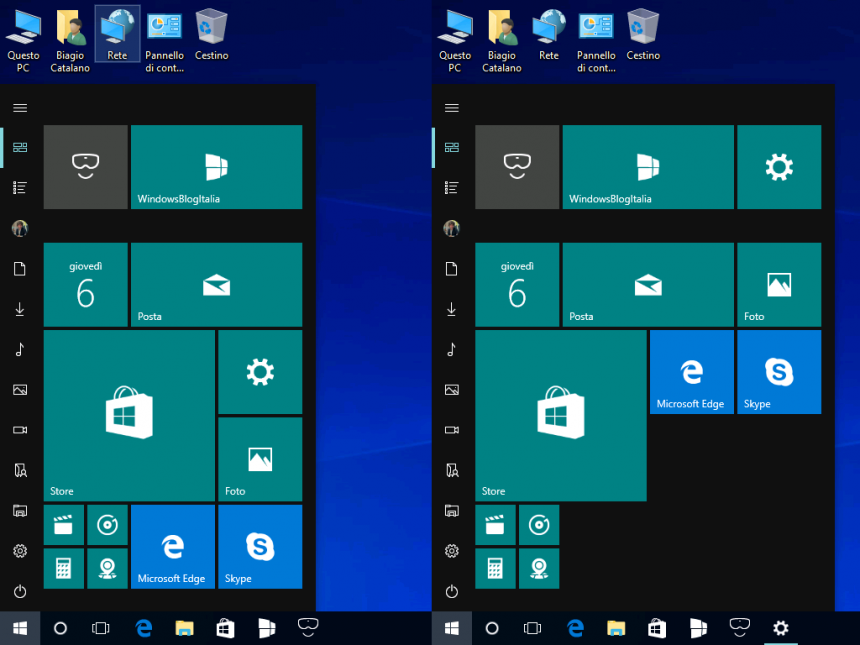
Task: Open the Documents icon in the sidebar
Action: pos(21,268)
